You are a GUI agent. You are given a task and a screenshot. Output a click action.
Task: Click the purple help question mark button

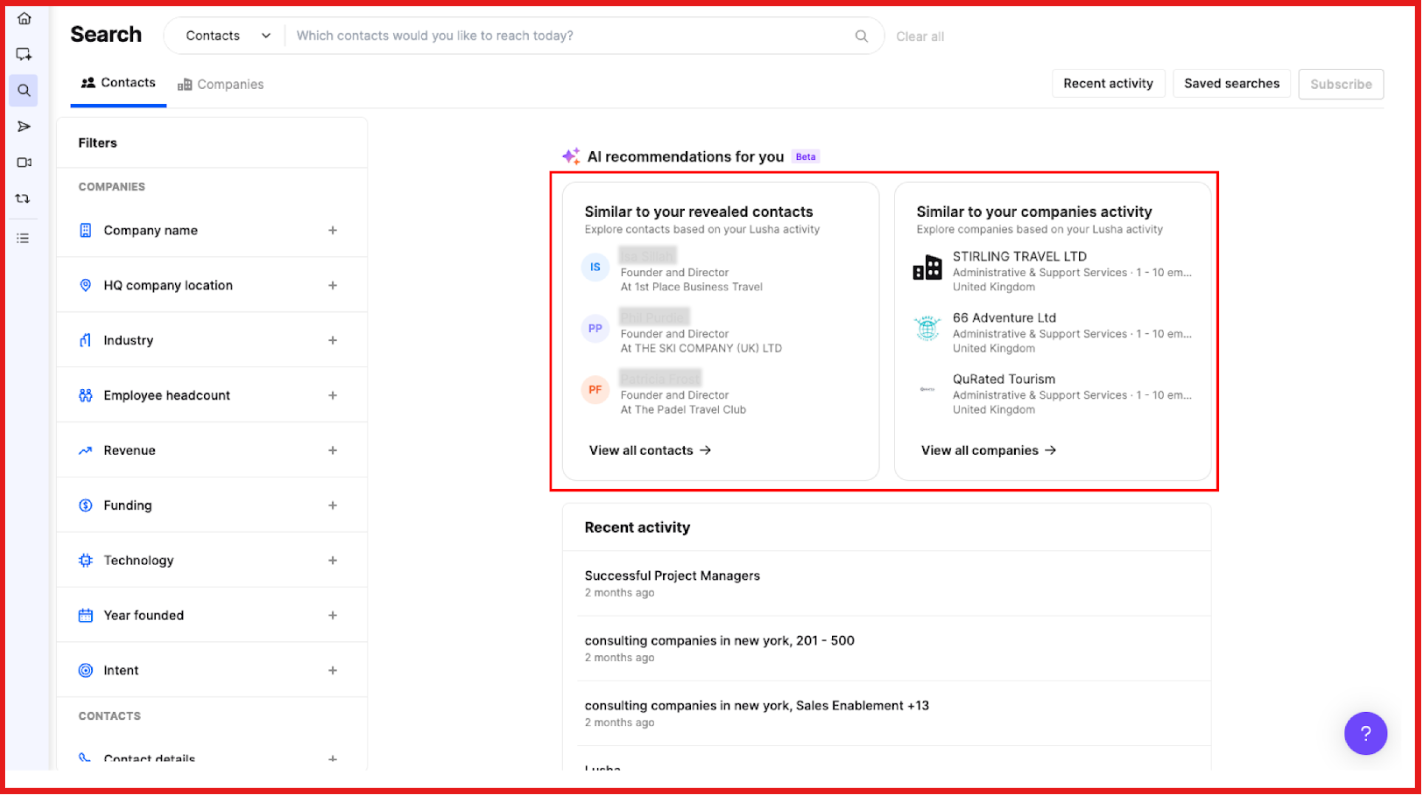click(x=1365, y=733)
